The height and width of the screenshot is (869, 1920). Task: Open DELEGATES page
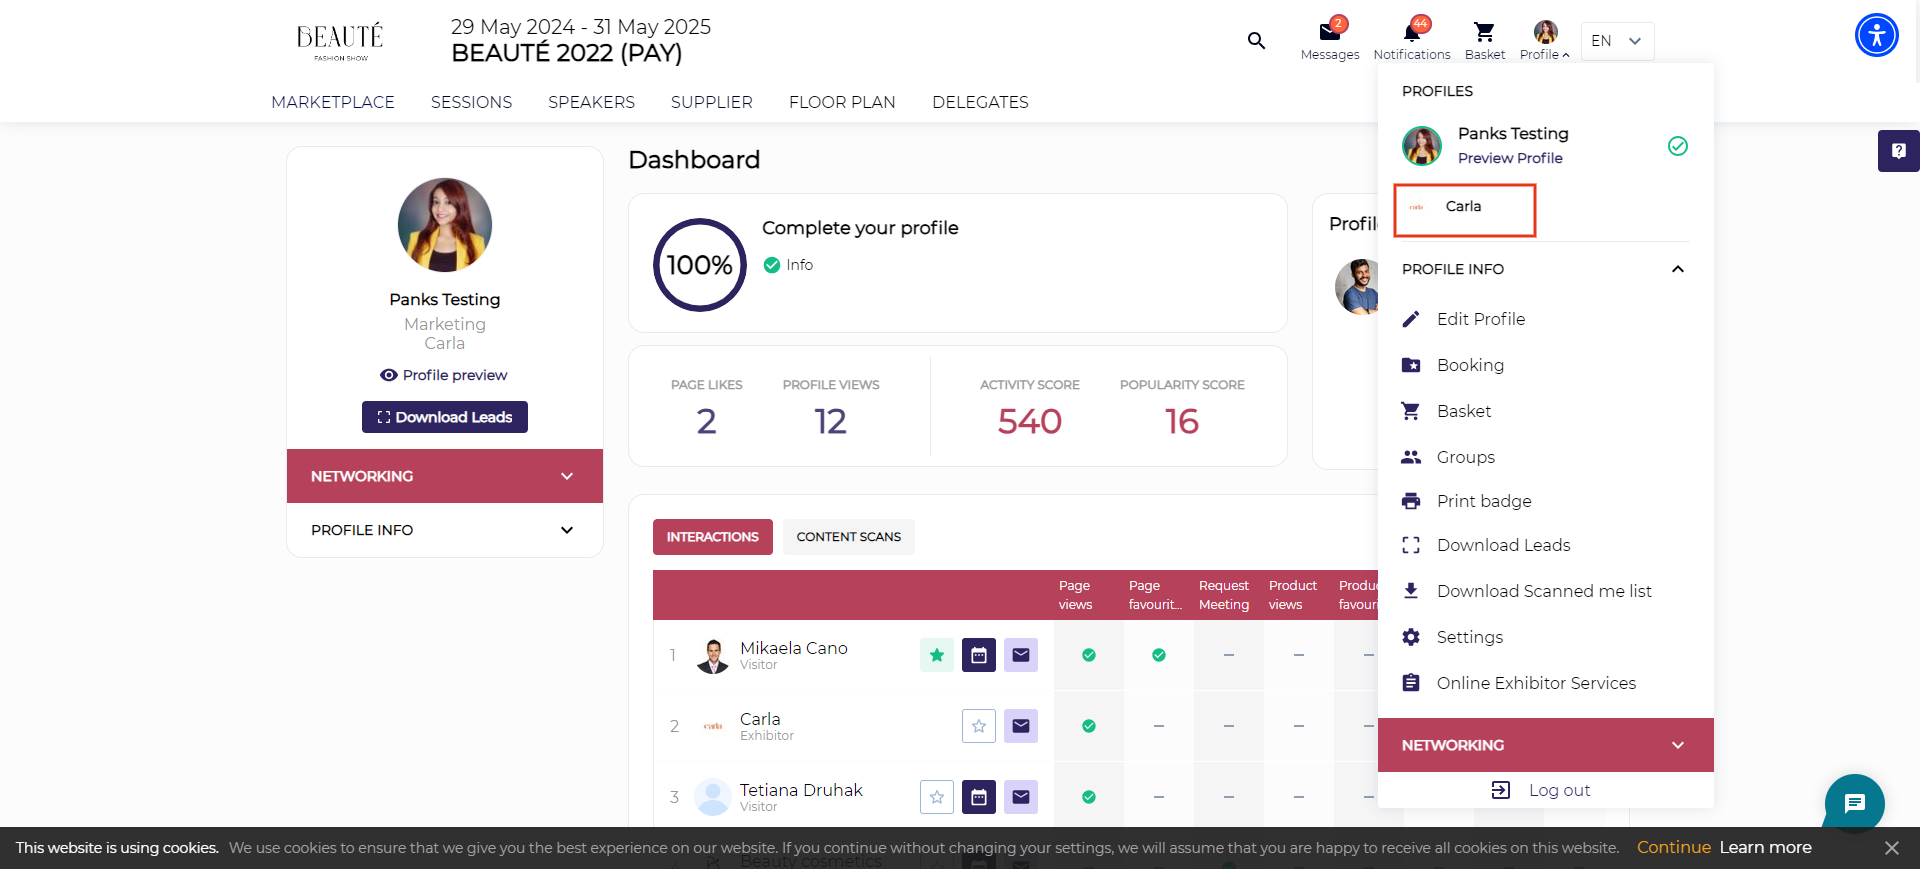(980, 102)
